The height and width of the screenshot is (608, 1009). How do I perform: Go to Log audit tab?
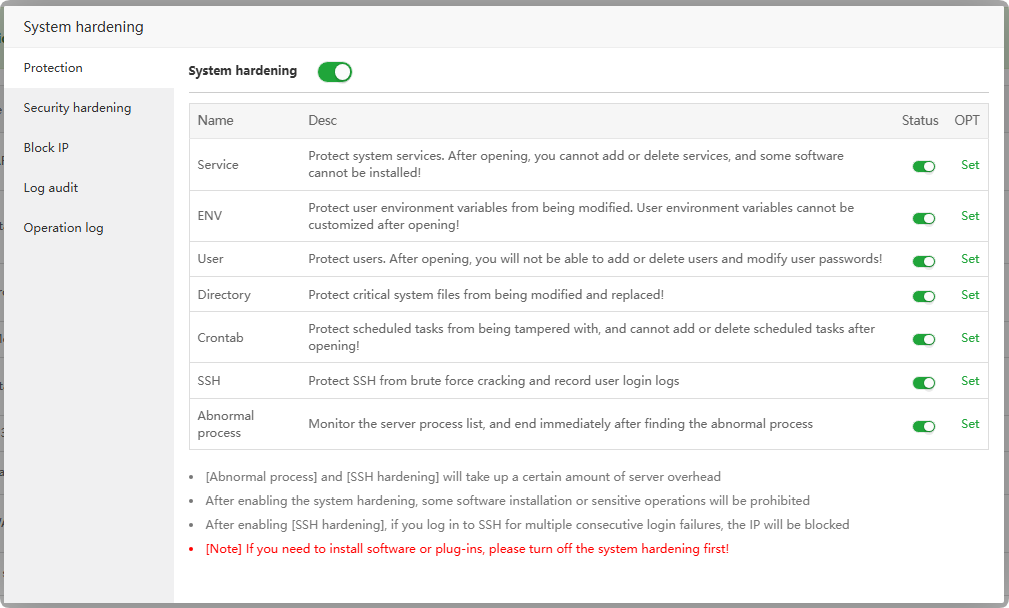51,188
